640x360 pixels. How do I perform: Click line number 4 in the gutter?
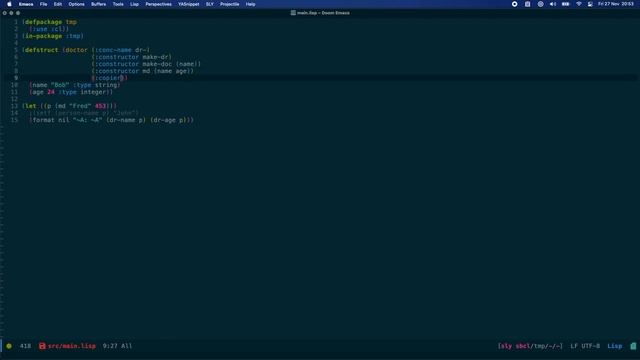pyautogui.click(x=16, y=43)
